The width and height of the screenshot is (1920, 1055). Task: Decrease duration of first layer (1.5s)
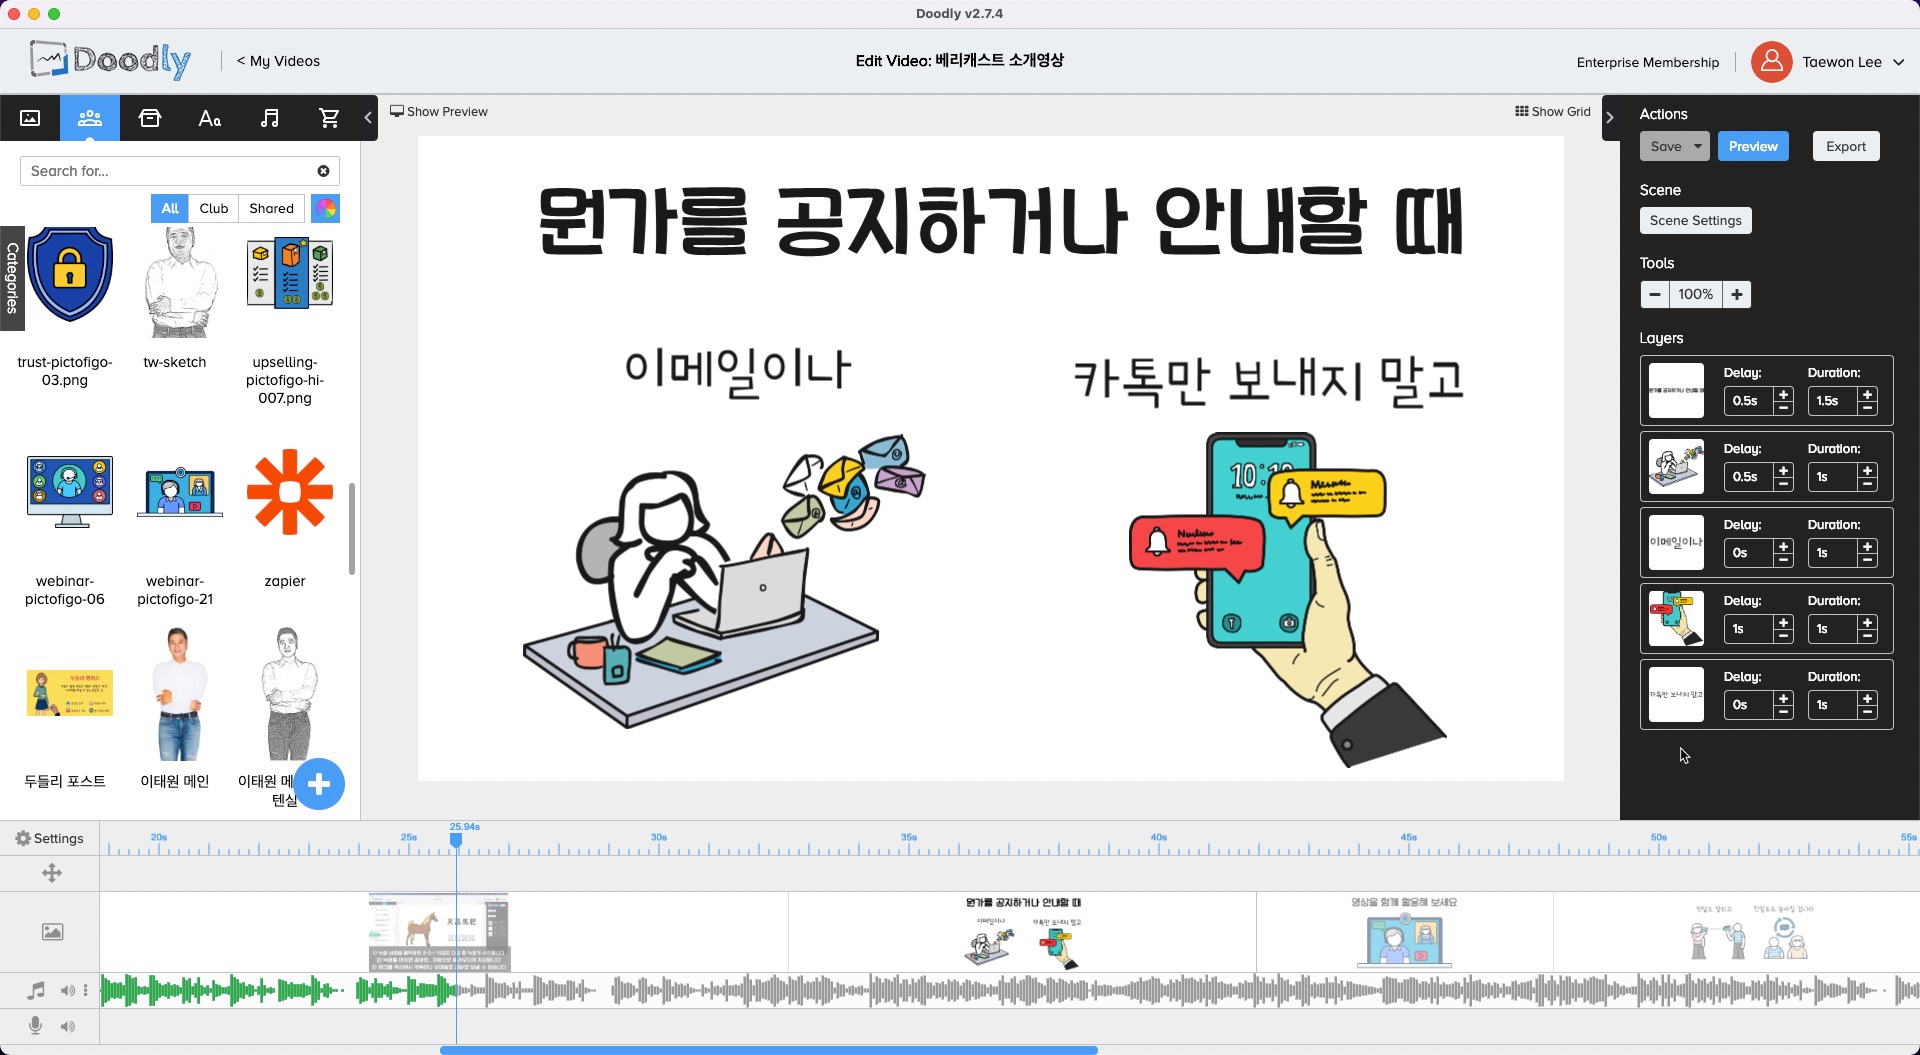coord(1867,407)
